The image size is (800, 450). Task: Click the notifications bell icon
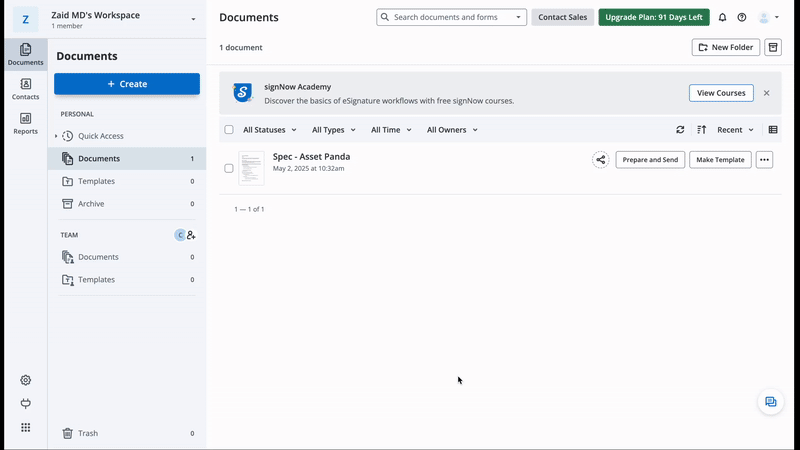[x=722, y=17]
